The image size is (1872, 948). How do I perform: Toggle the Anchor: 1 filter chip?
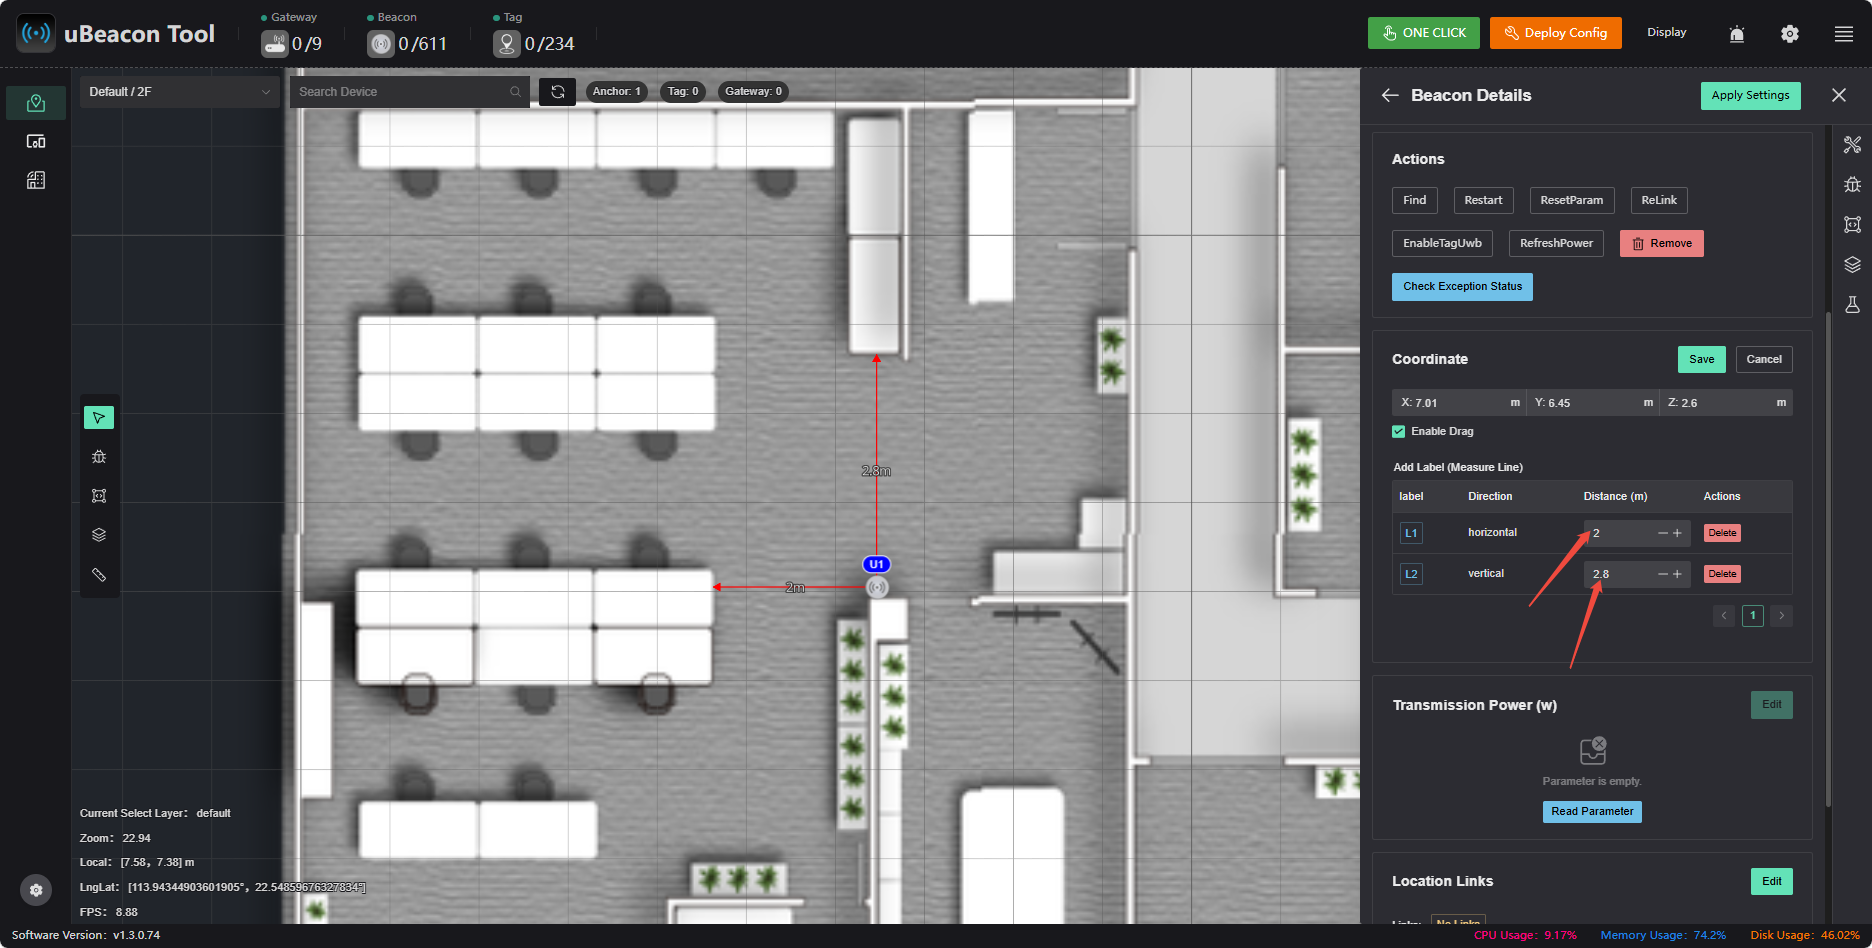pos(617,92)
